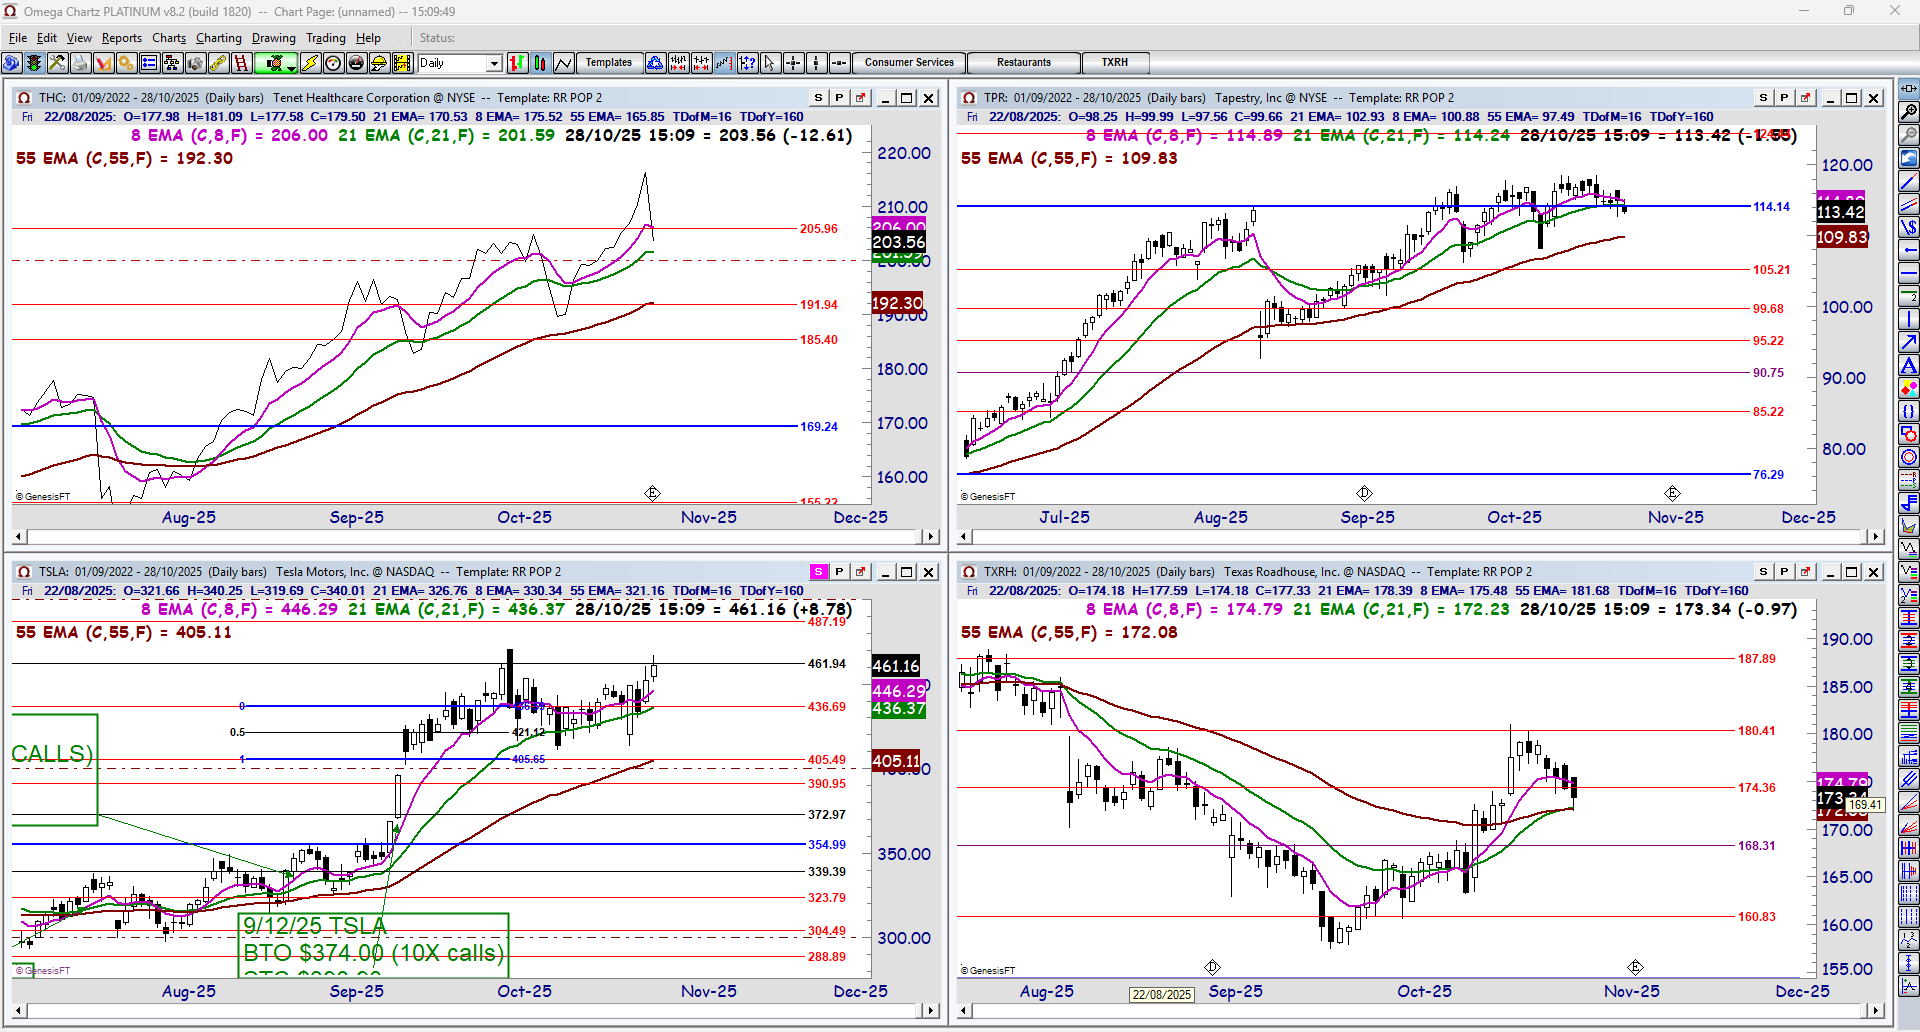This screenshot has height=1032, width=1920.
Task: Toggle the P button on TSLA chart
Action: coord(839,572)
